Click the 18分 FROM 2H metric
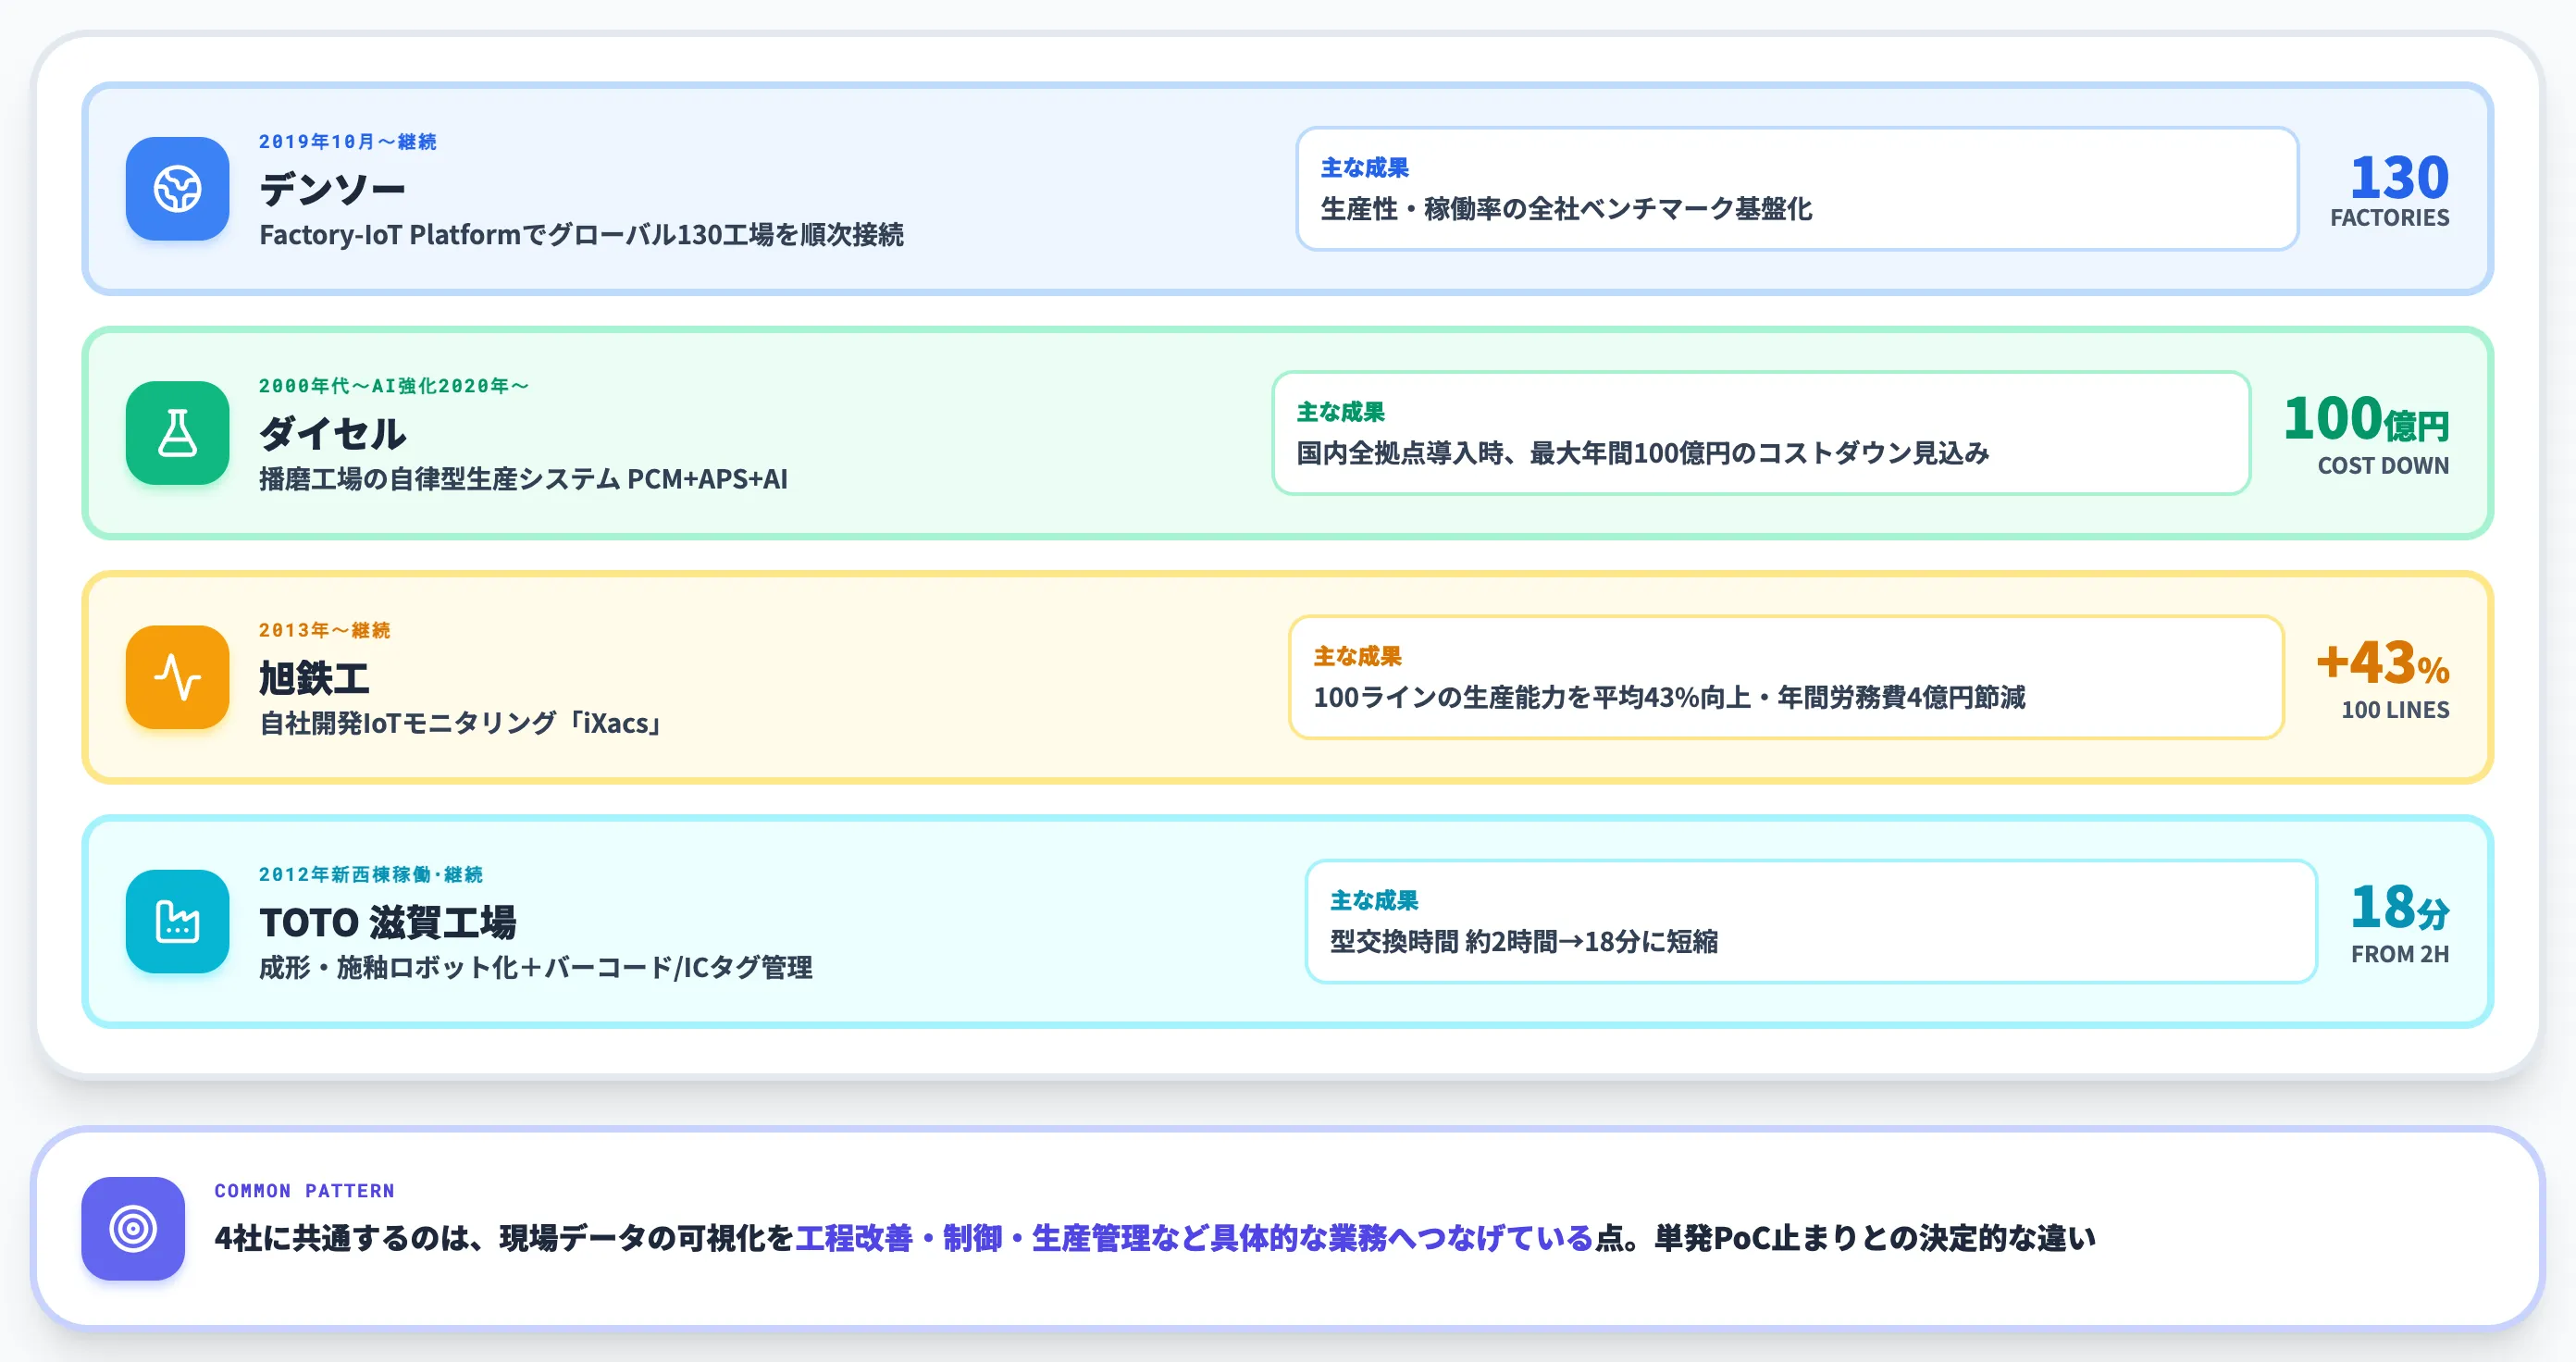The height and width of the screenshot is (1362, 2576). pos(2400,922)
